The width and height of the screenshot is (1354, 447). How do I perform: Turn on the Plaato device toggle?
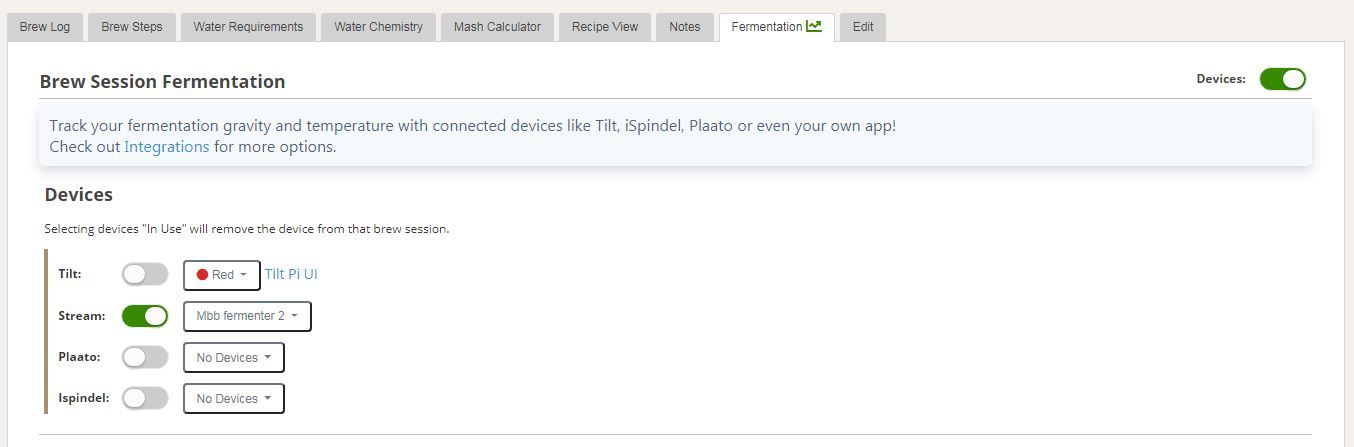[x=145, y=357]
